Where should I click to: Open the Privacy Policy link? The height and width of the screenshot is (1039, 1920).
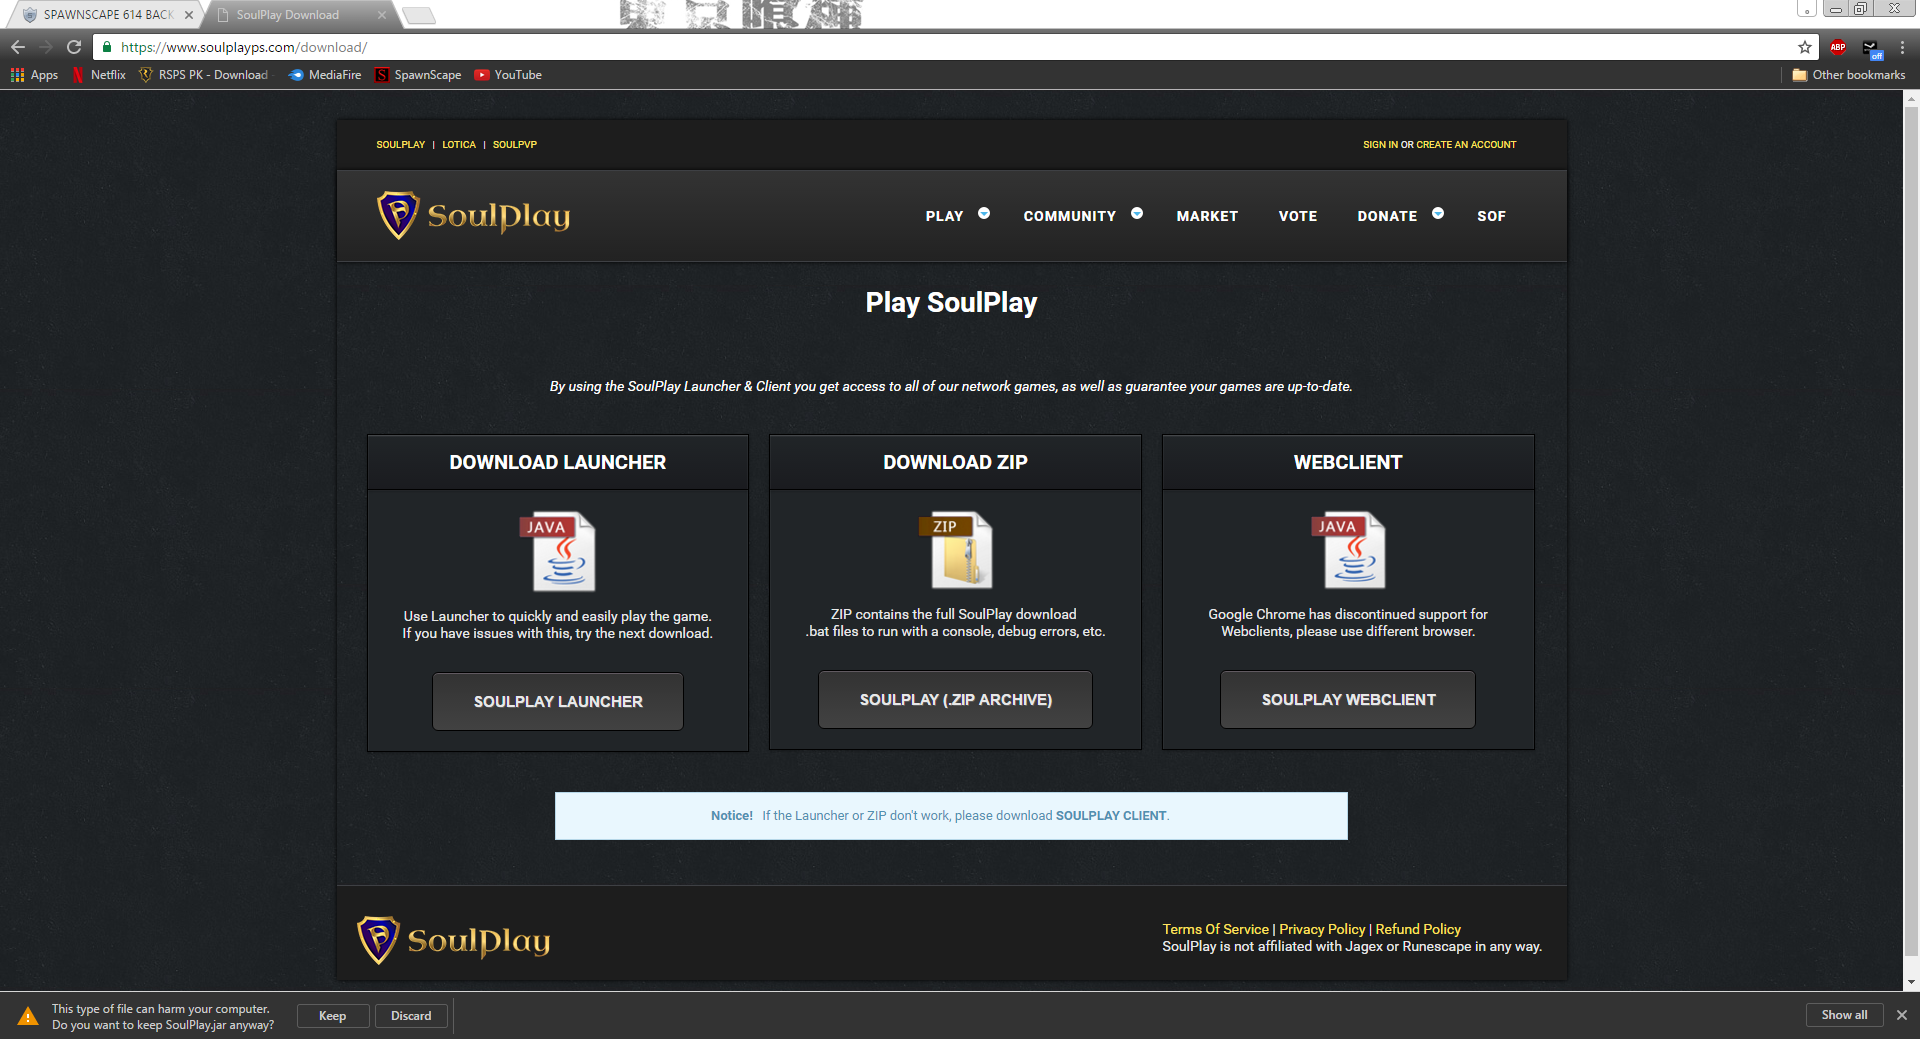tap(1322, 929)
